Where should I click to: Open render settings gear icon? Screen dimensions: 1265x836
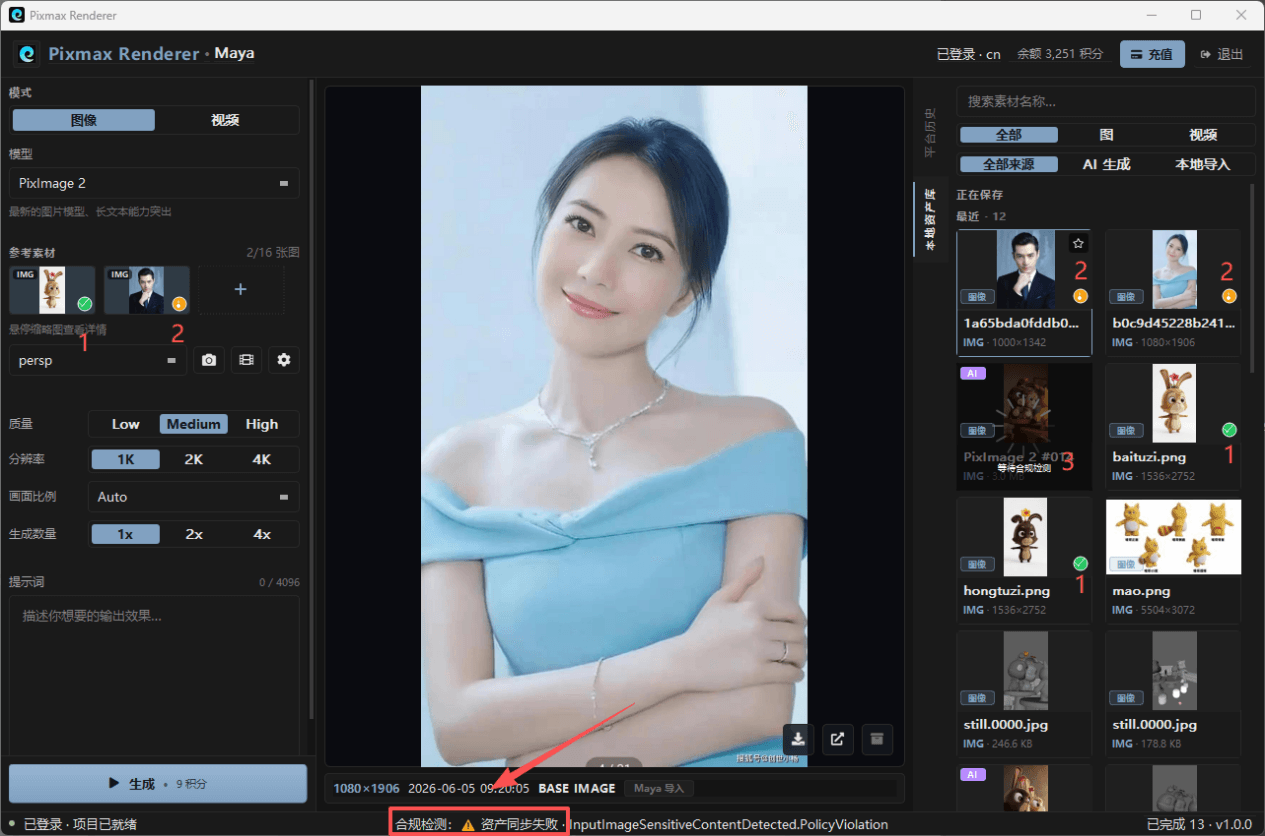click(x=284, y=360)
